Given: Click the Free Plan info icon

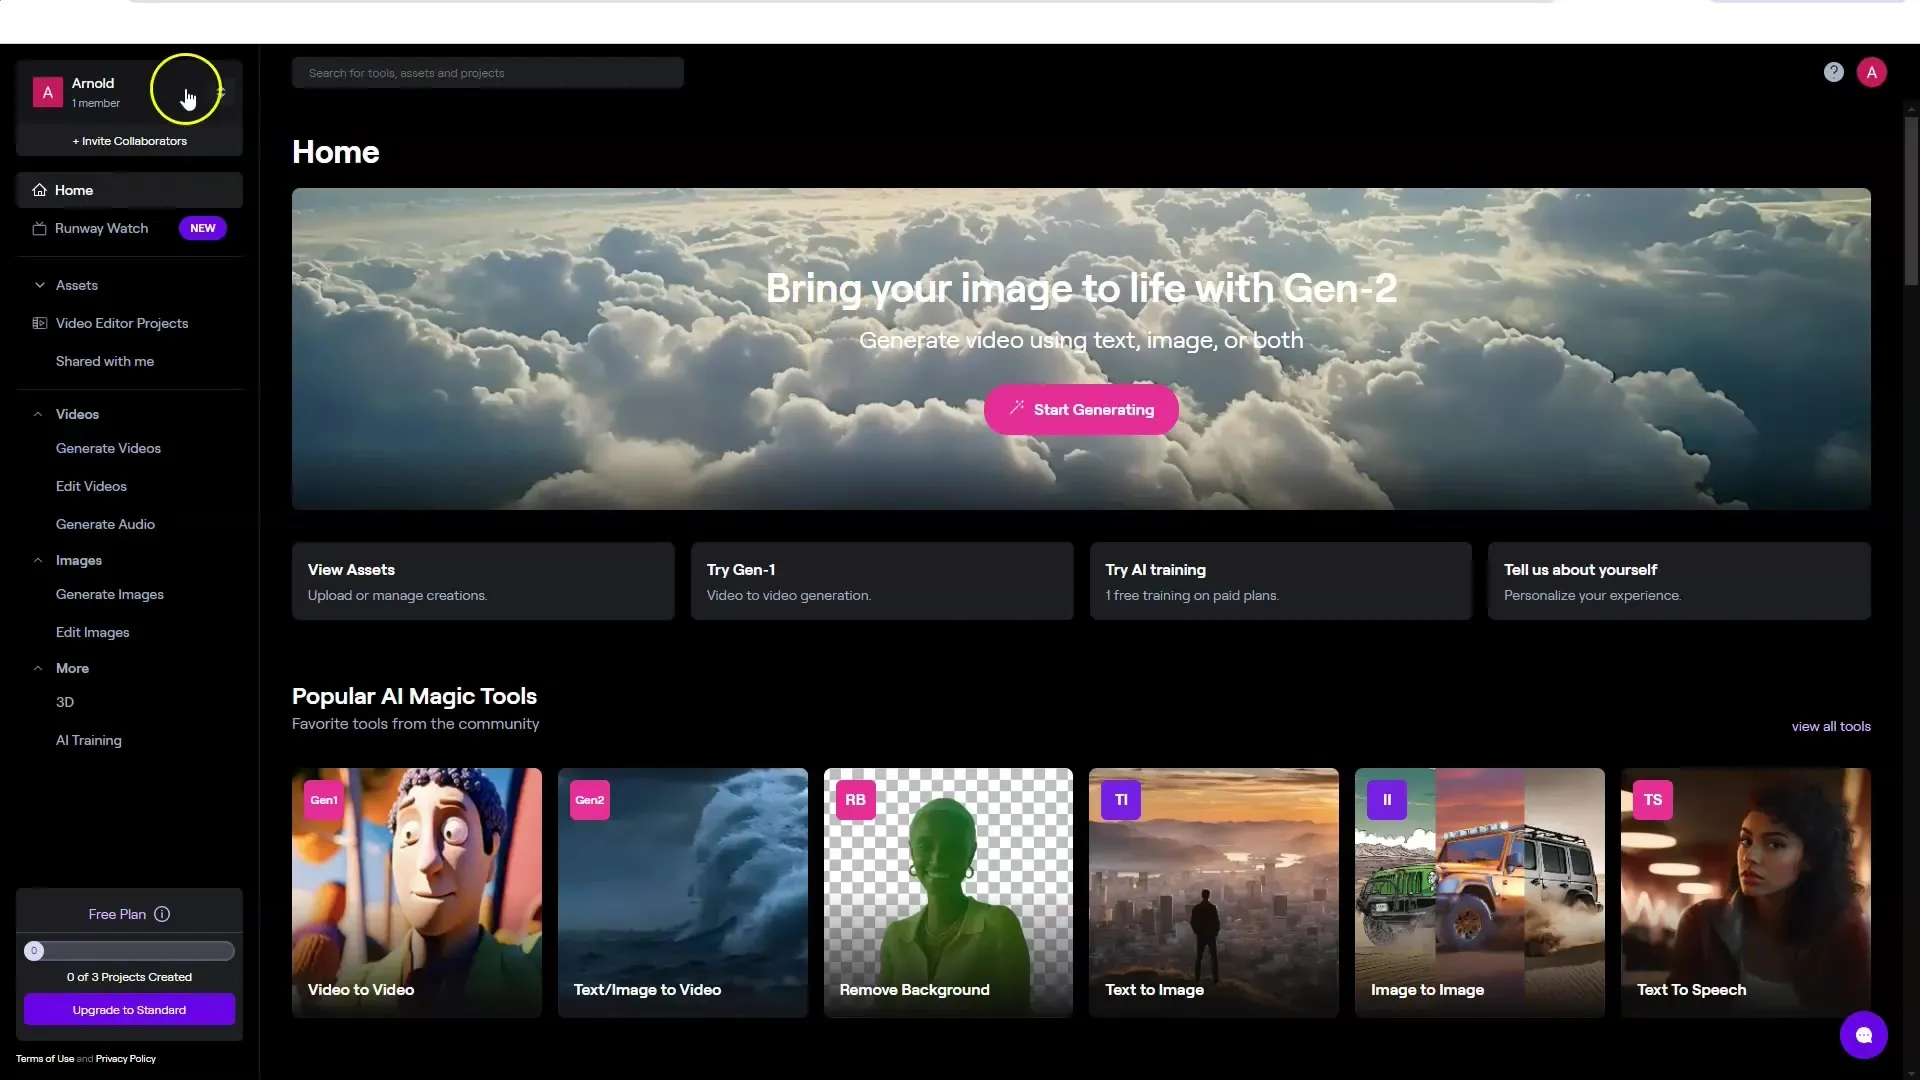Looking at the screenshot, I should coord(162,914).
